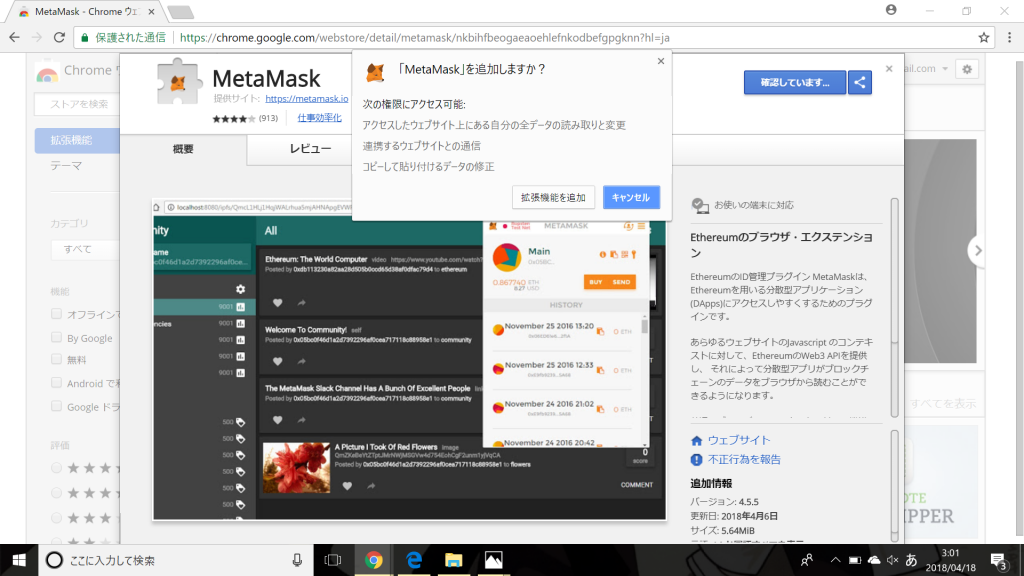Click the OneDrive cloud tray icon

[874, 560]
